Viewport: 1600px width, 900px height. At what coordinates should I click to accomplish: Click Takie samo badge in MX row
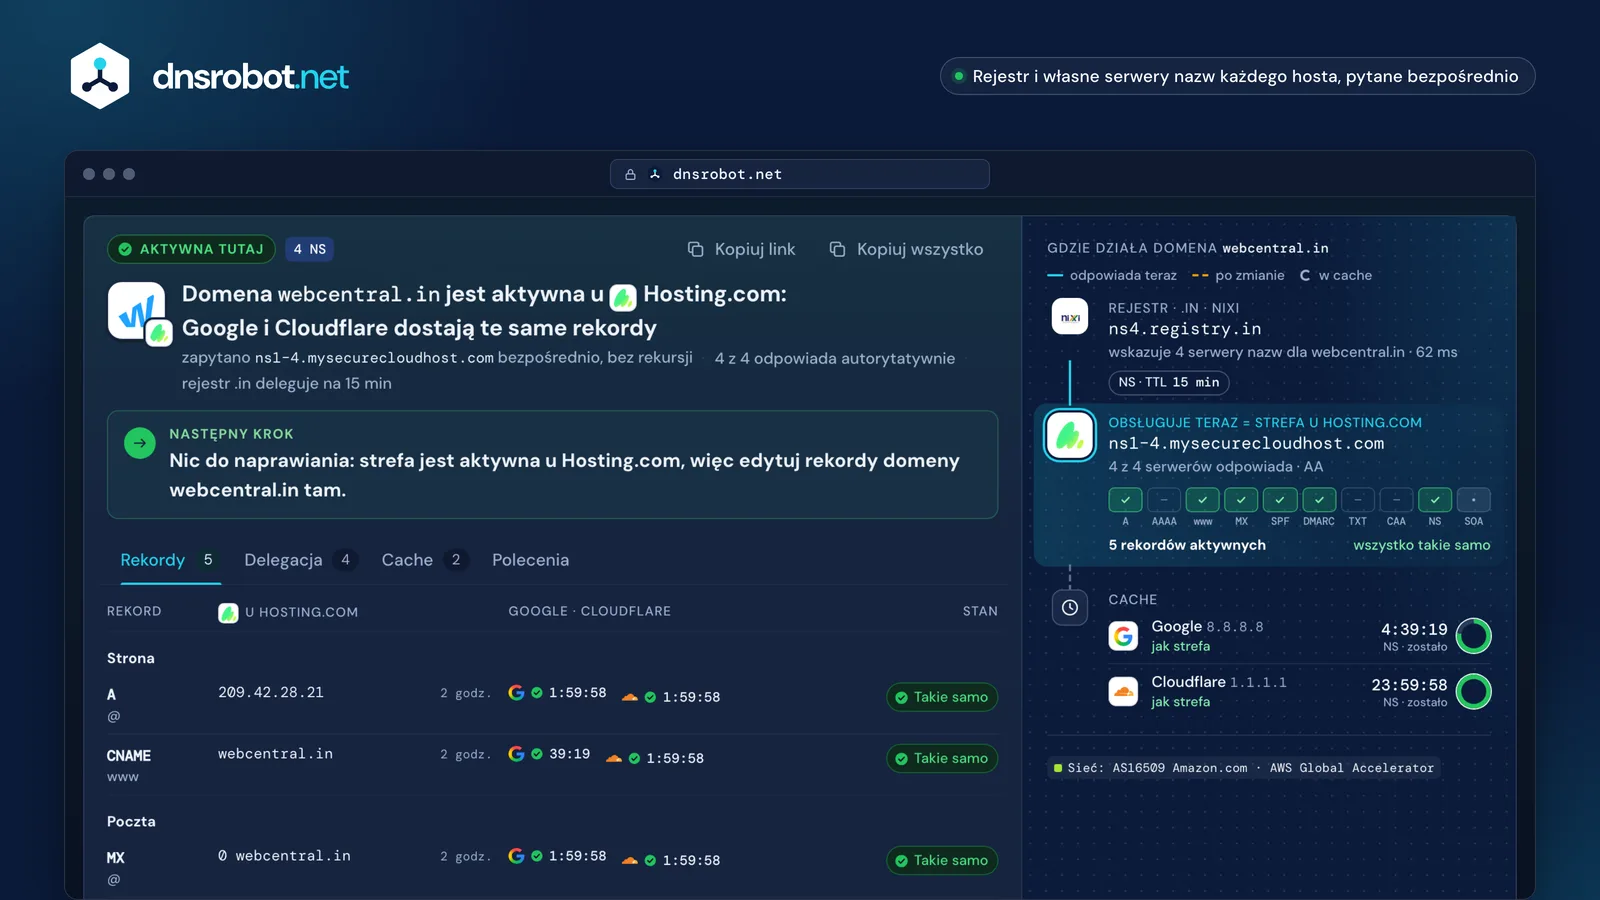(x=942, y=860)
